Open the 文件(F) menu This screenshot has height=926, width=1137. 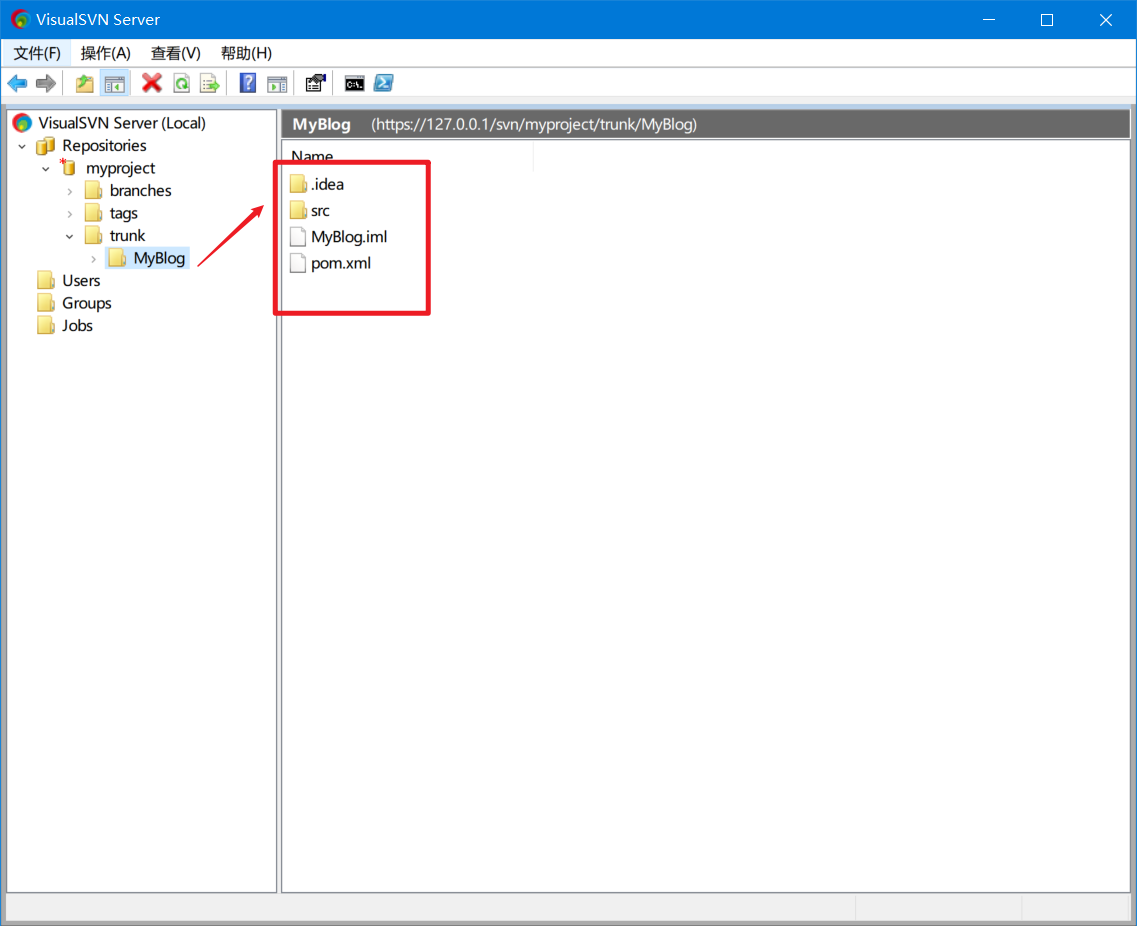pos(37,53)
